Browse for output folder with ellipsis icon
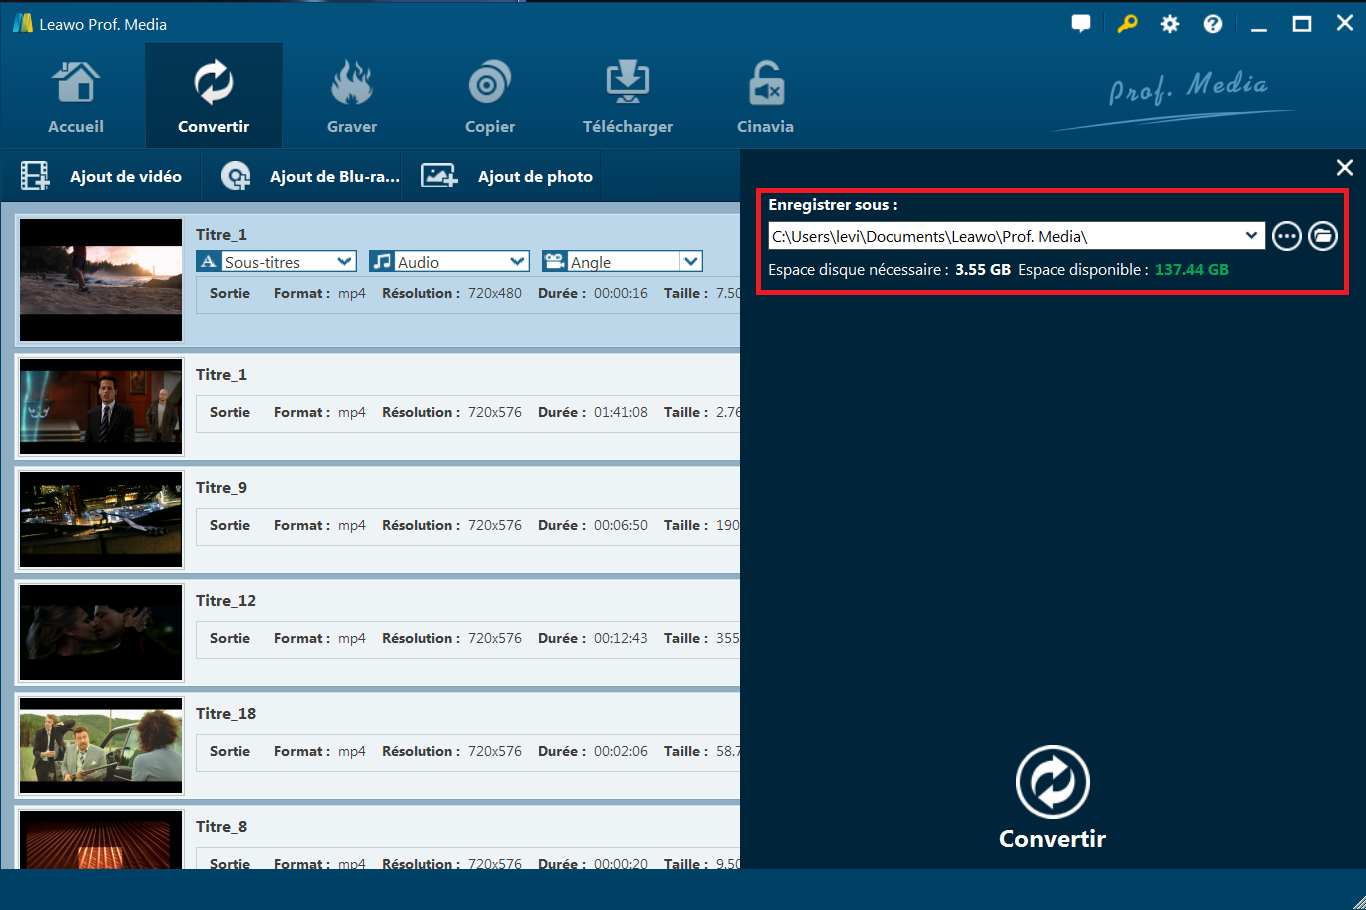The height and width of the screenshot is (910, 1366). point(1287,236)
